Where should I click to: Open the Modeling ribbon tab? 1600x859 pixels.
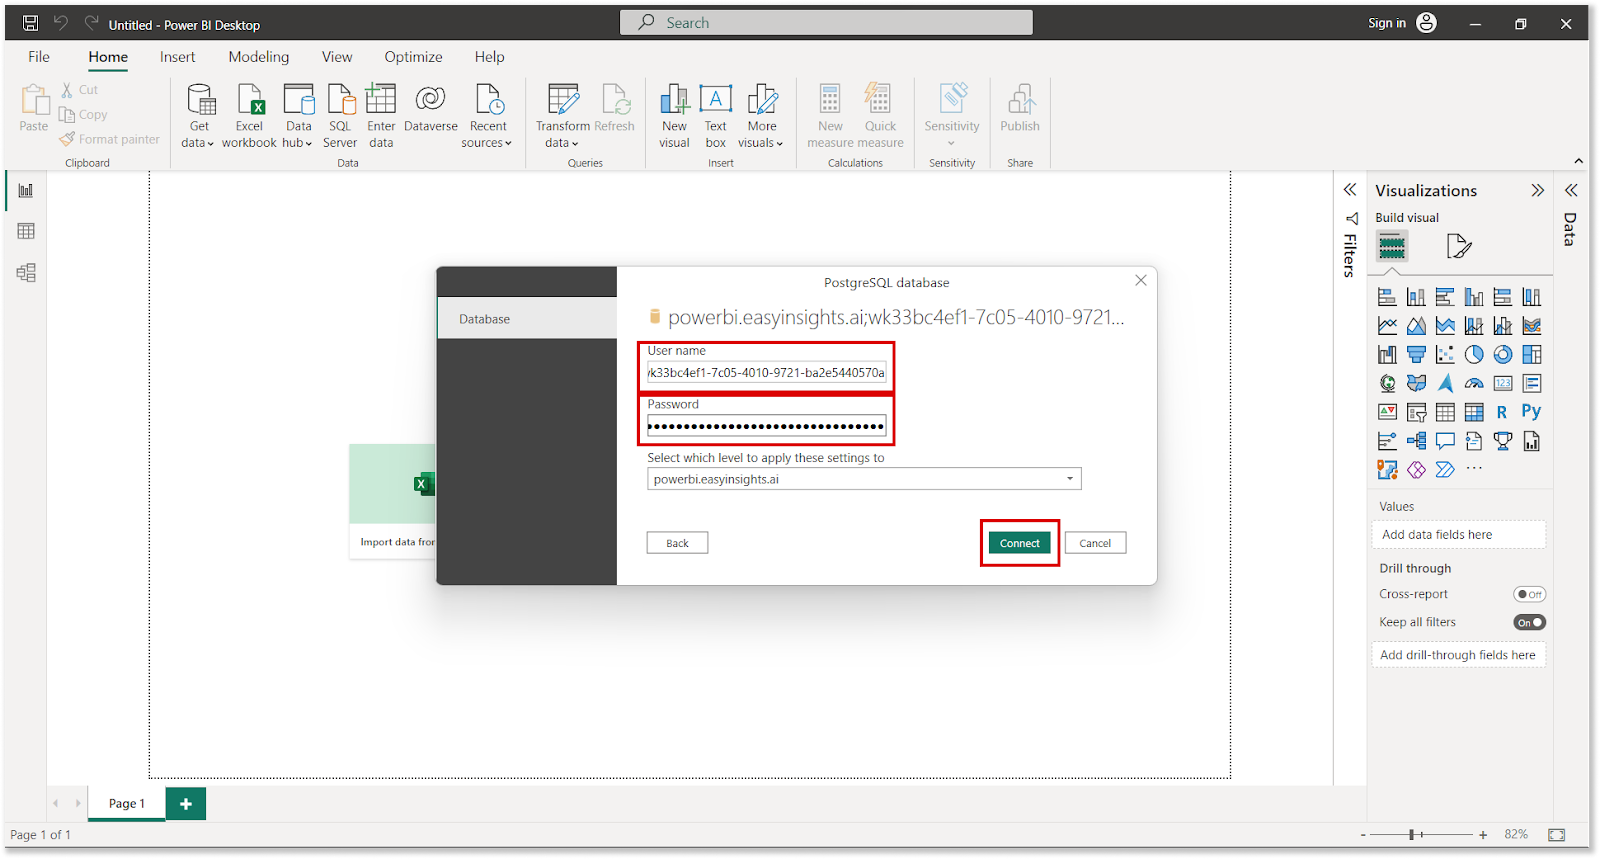click(259, 57)
